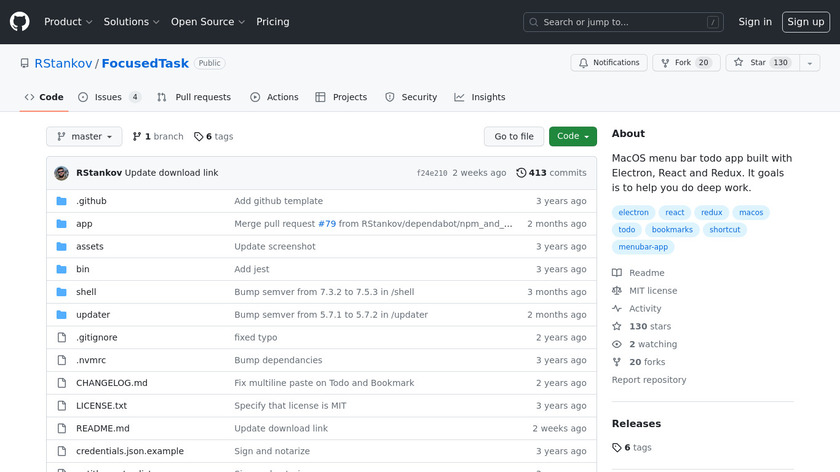Click the README.md file icon
Screen dimensions: 840x472
(61, 428)
